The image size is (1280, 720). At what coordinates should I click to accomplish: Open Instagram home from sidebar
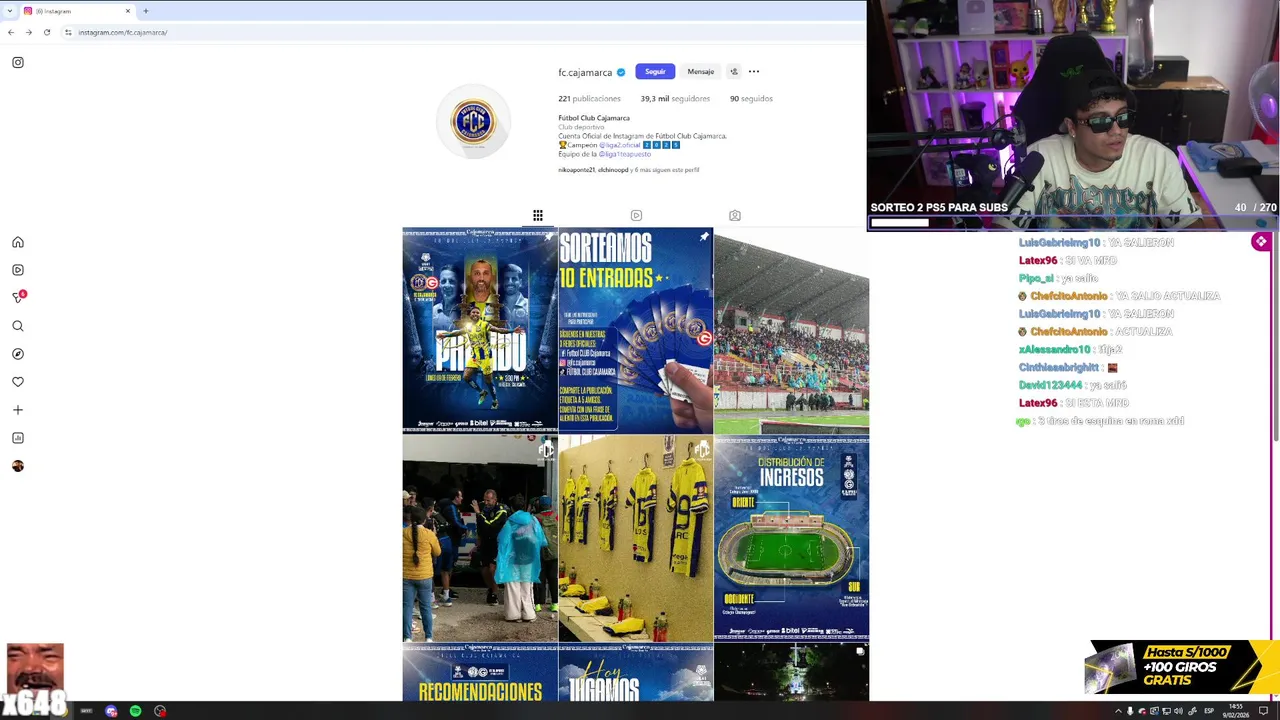18,242
